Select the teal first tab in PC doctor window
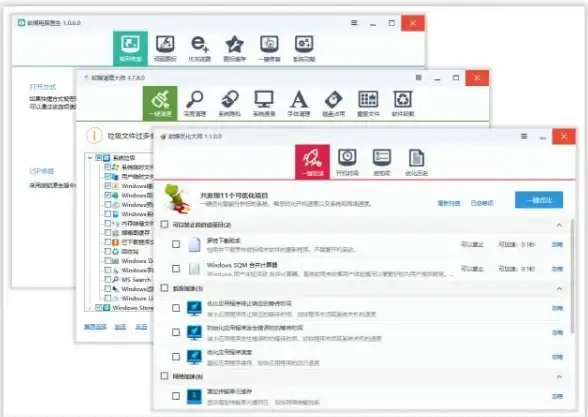This screenshot has width=588, height=417. 130,48
